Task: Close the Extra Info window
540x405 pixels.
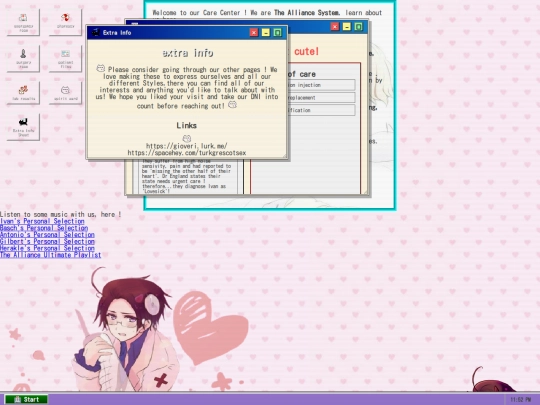Action: pyautogui.click(x=254, y=32)
